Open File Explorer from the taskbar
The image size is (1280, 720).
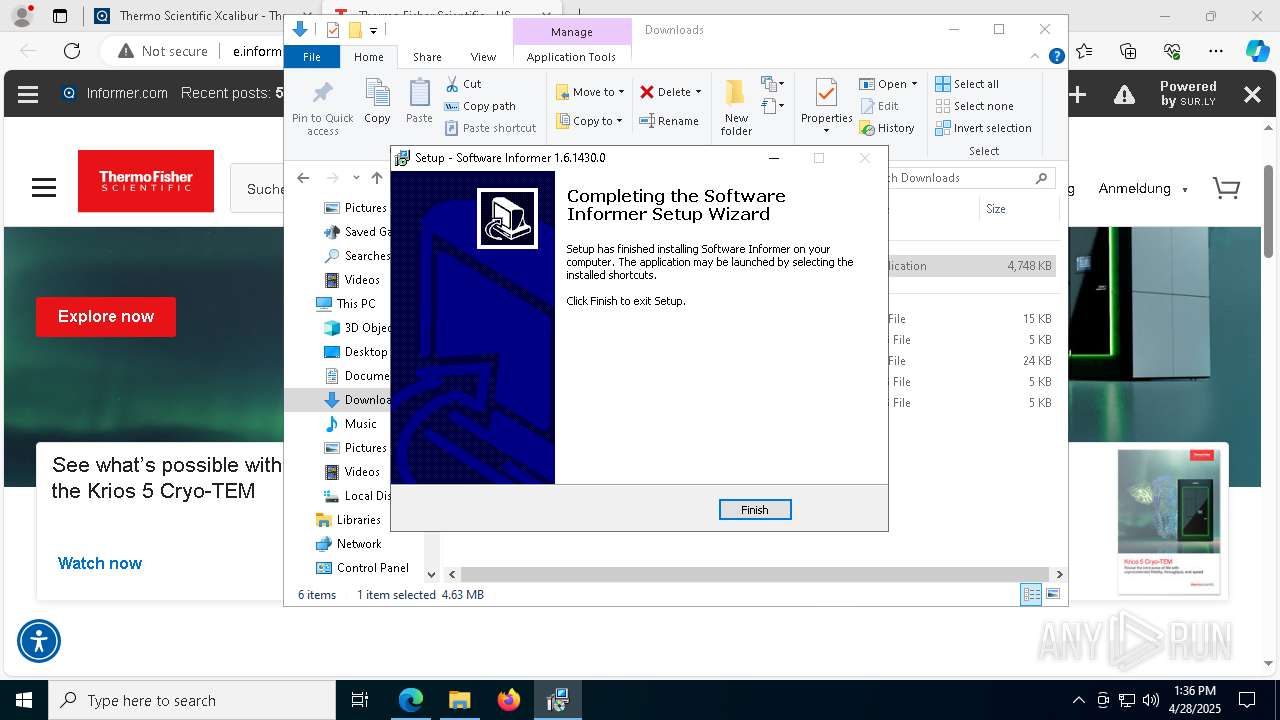tap(459, 700)
